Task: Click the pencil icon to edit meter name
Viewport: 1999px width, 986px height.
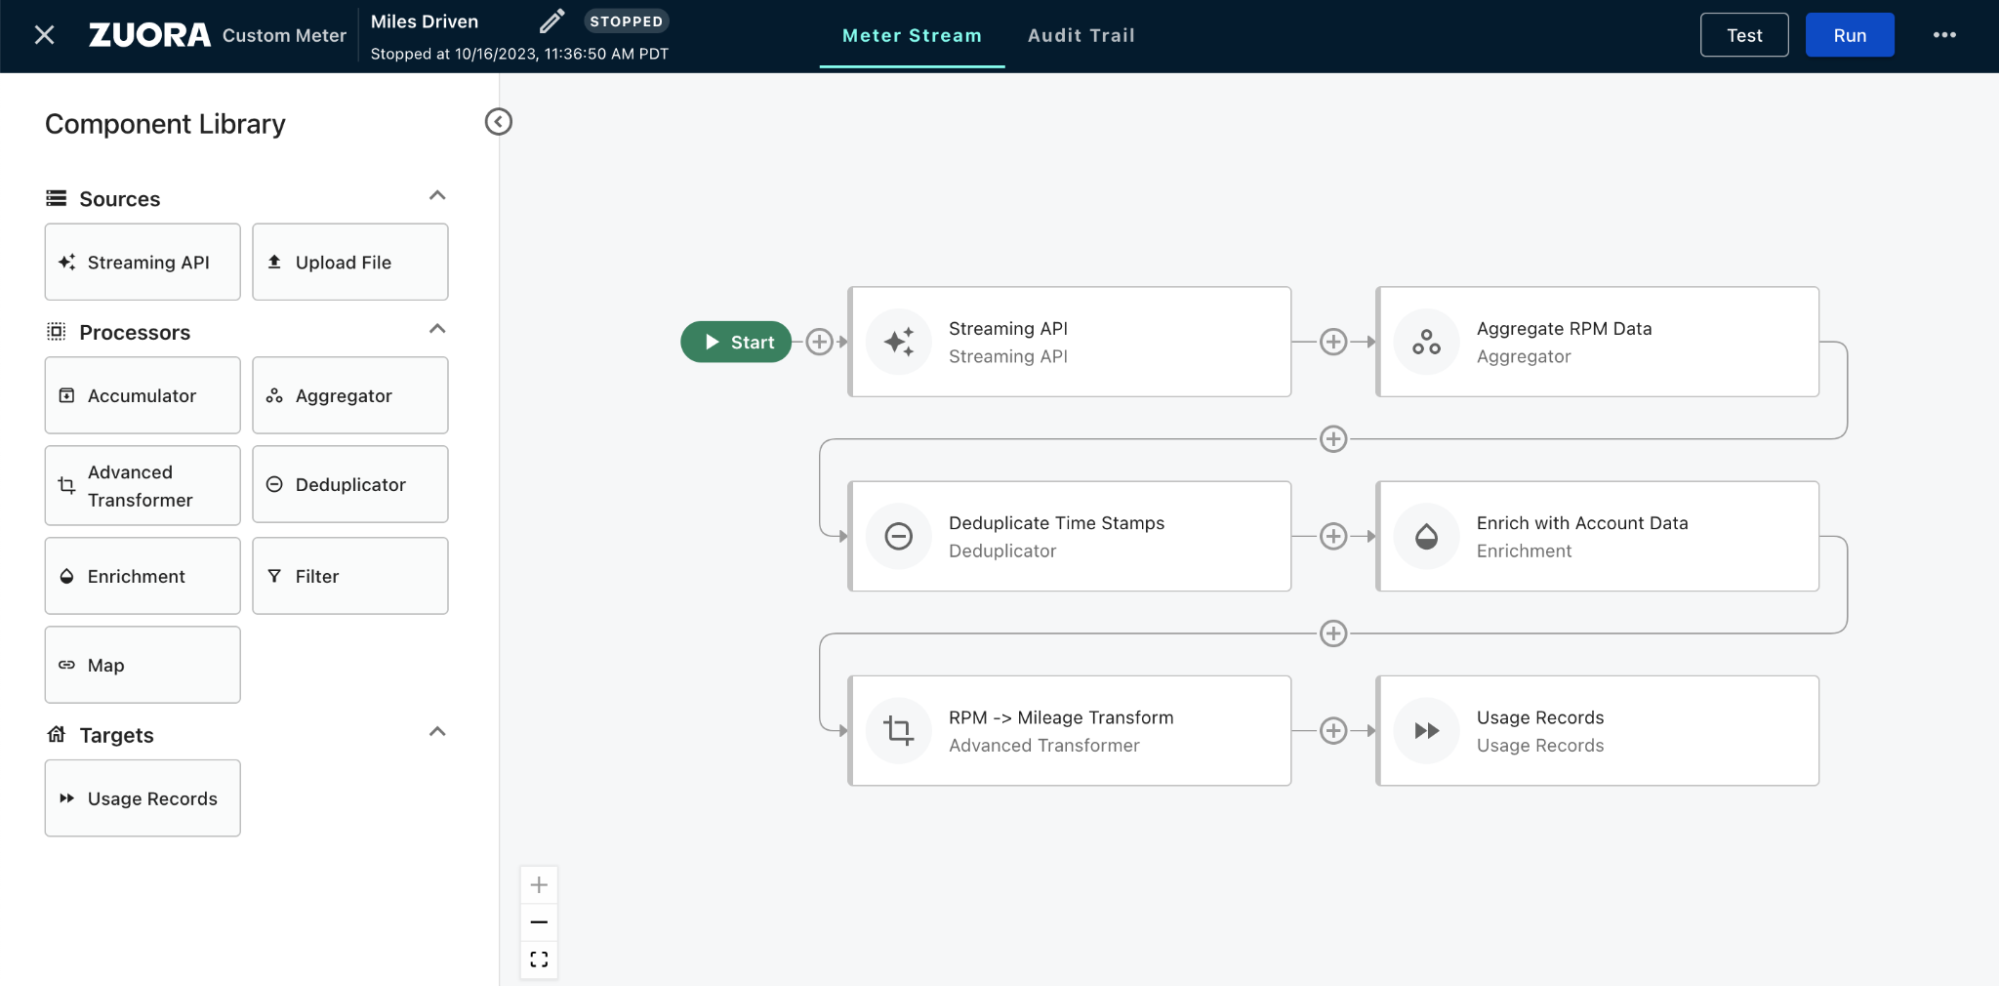Action: click(551, 21)
